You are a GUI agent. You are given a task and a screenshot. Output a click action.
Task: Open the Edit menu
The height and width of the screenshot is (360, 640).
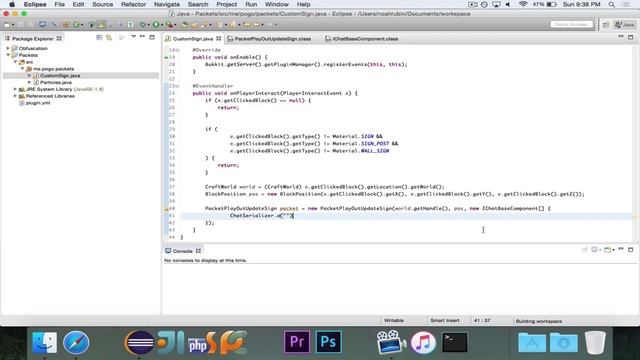pyautogui.click(x=78, y=4)
